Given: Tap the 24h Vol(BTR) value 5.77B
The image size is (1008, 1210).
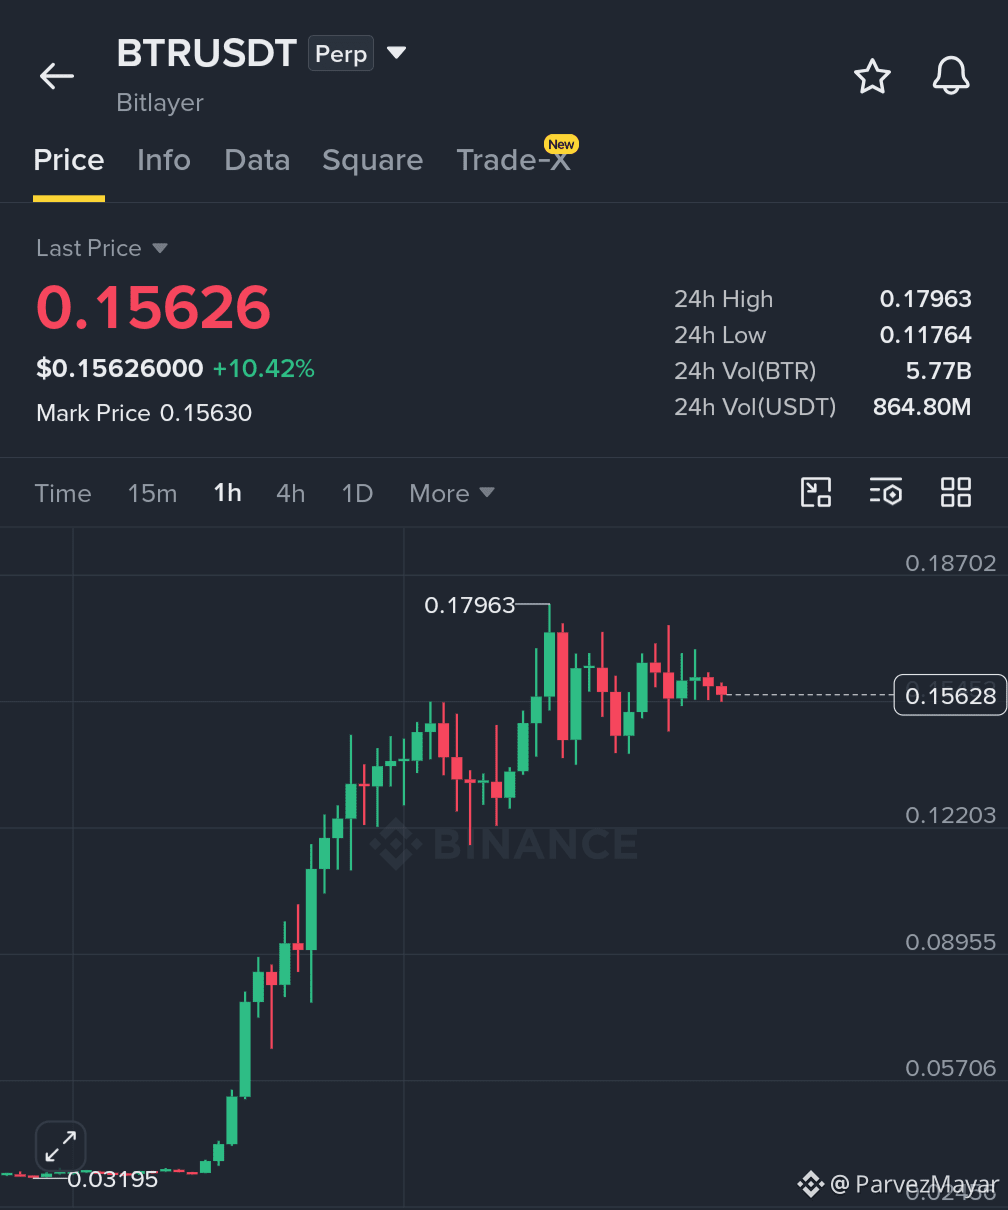Looking at the screenshot, I should click(938, 371).
